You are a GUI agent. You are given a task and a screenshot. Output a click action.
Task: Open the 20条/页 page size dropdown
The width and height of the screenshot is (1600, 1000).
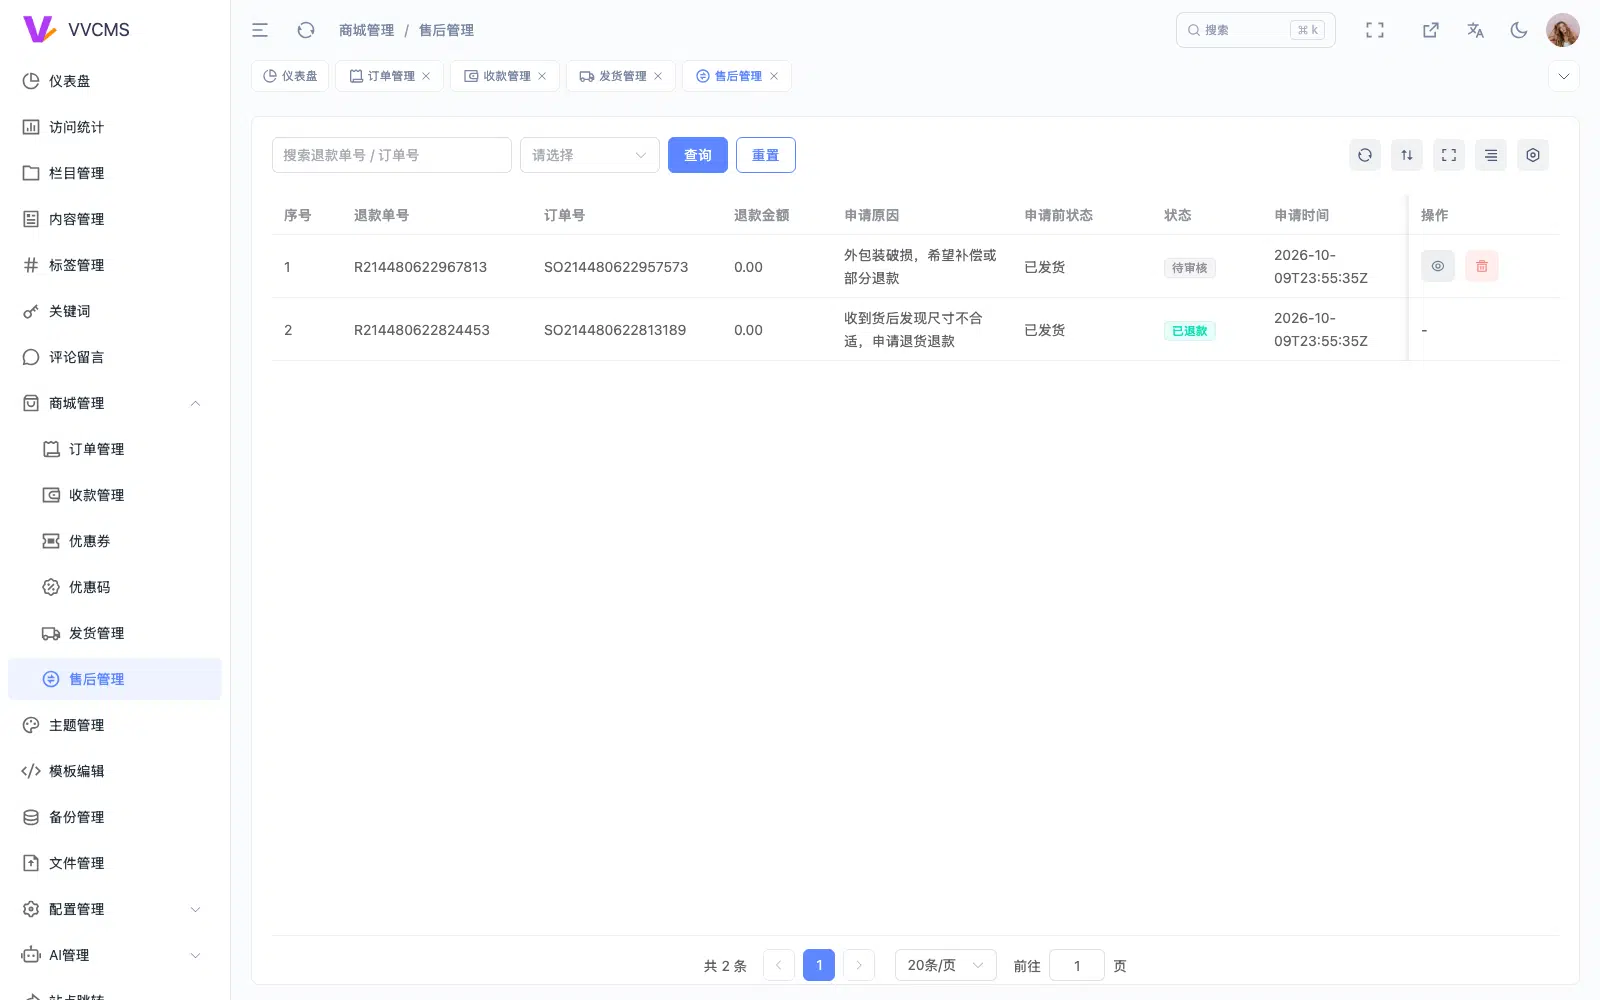(x=946, y=965)
